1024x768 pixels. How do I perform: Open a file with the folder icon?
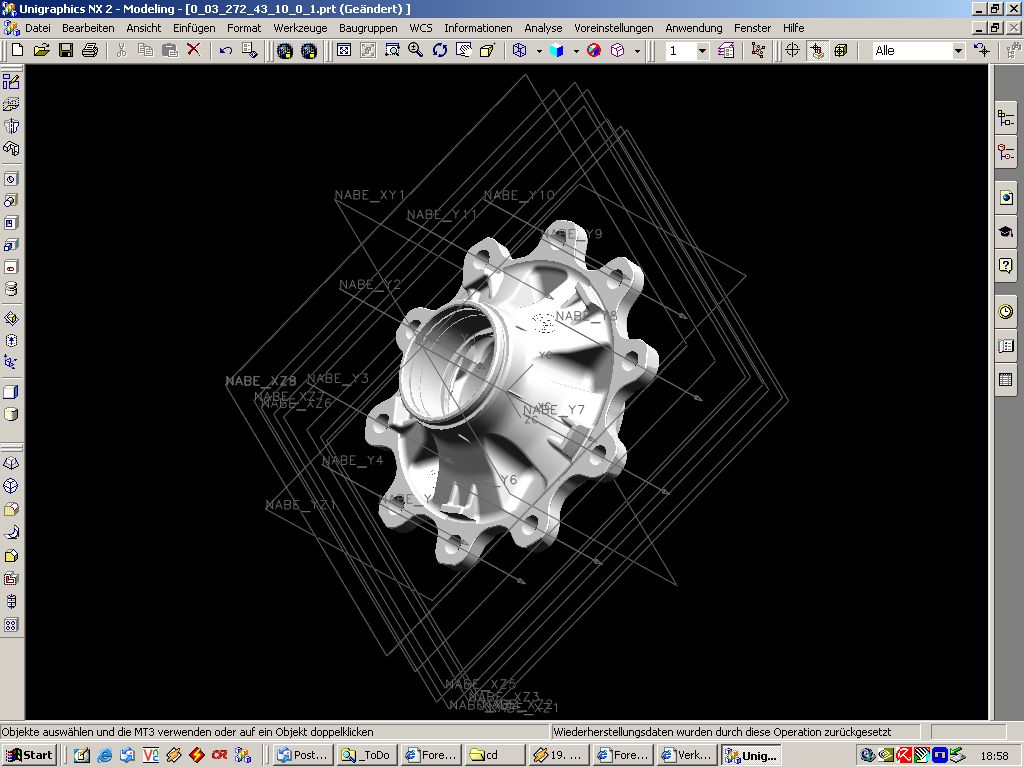41,50
